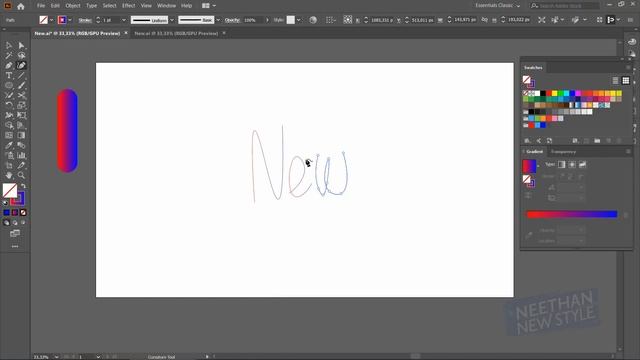Click the gradient preview thumbnail in Gradient panel
This screenshot has height=360, width=640.
tap(529, 166)
